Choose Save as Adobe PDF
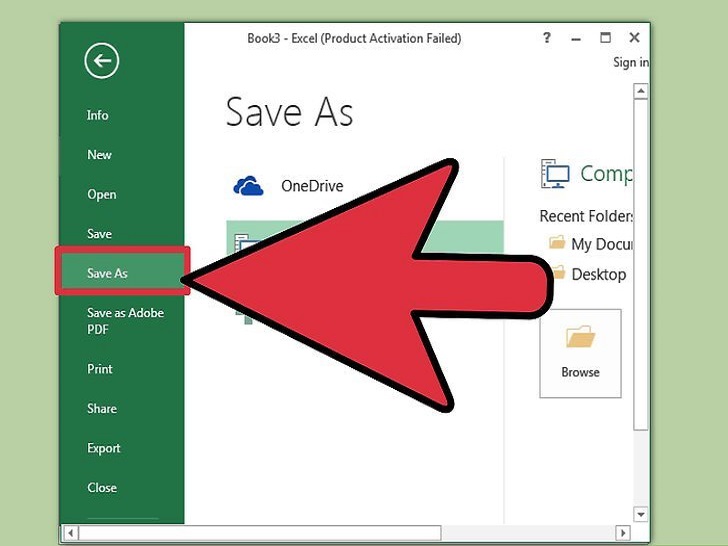This screenshot has height=546, width=728. [125, 321]
